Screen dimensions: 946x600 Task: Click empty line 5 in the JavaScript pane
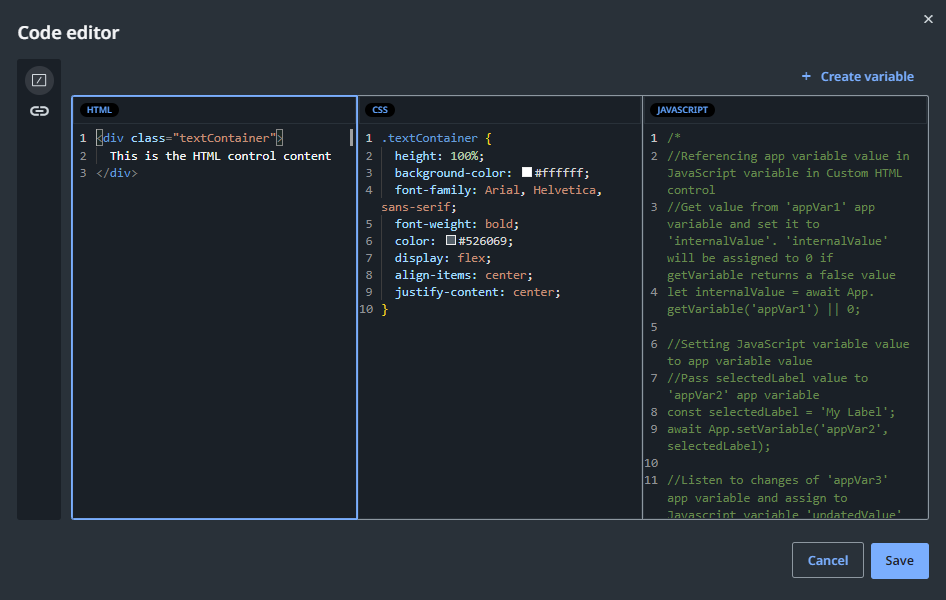click(760, 327)
